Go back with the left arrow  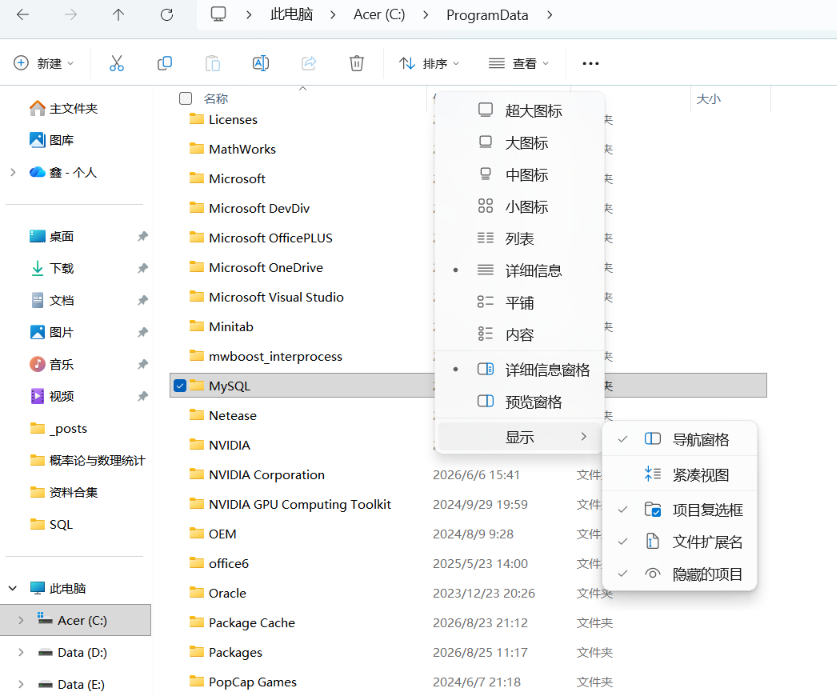coord(23,14)
